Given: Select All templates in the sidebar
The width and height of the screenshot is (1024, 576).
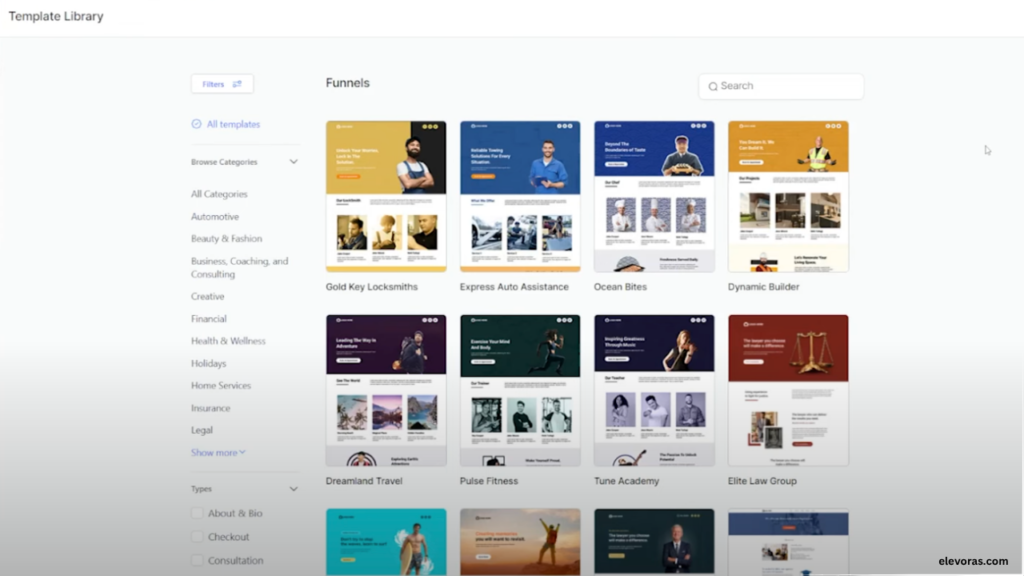Looking at the screenshot, I should (x=233, y=124).
